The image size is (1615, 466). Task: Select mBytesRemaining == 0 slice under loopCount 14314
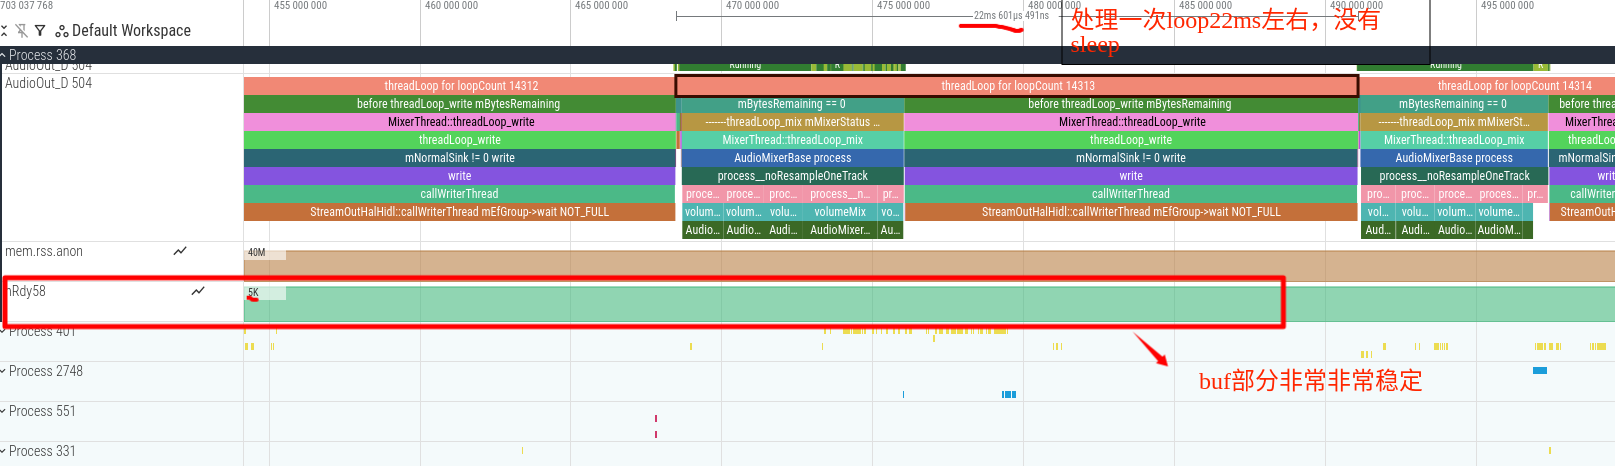click(1452, 104)
